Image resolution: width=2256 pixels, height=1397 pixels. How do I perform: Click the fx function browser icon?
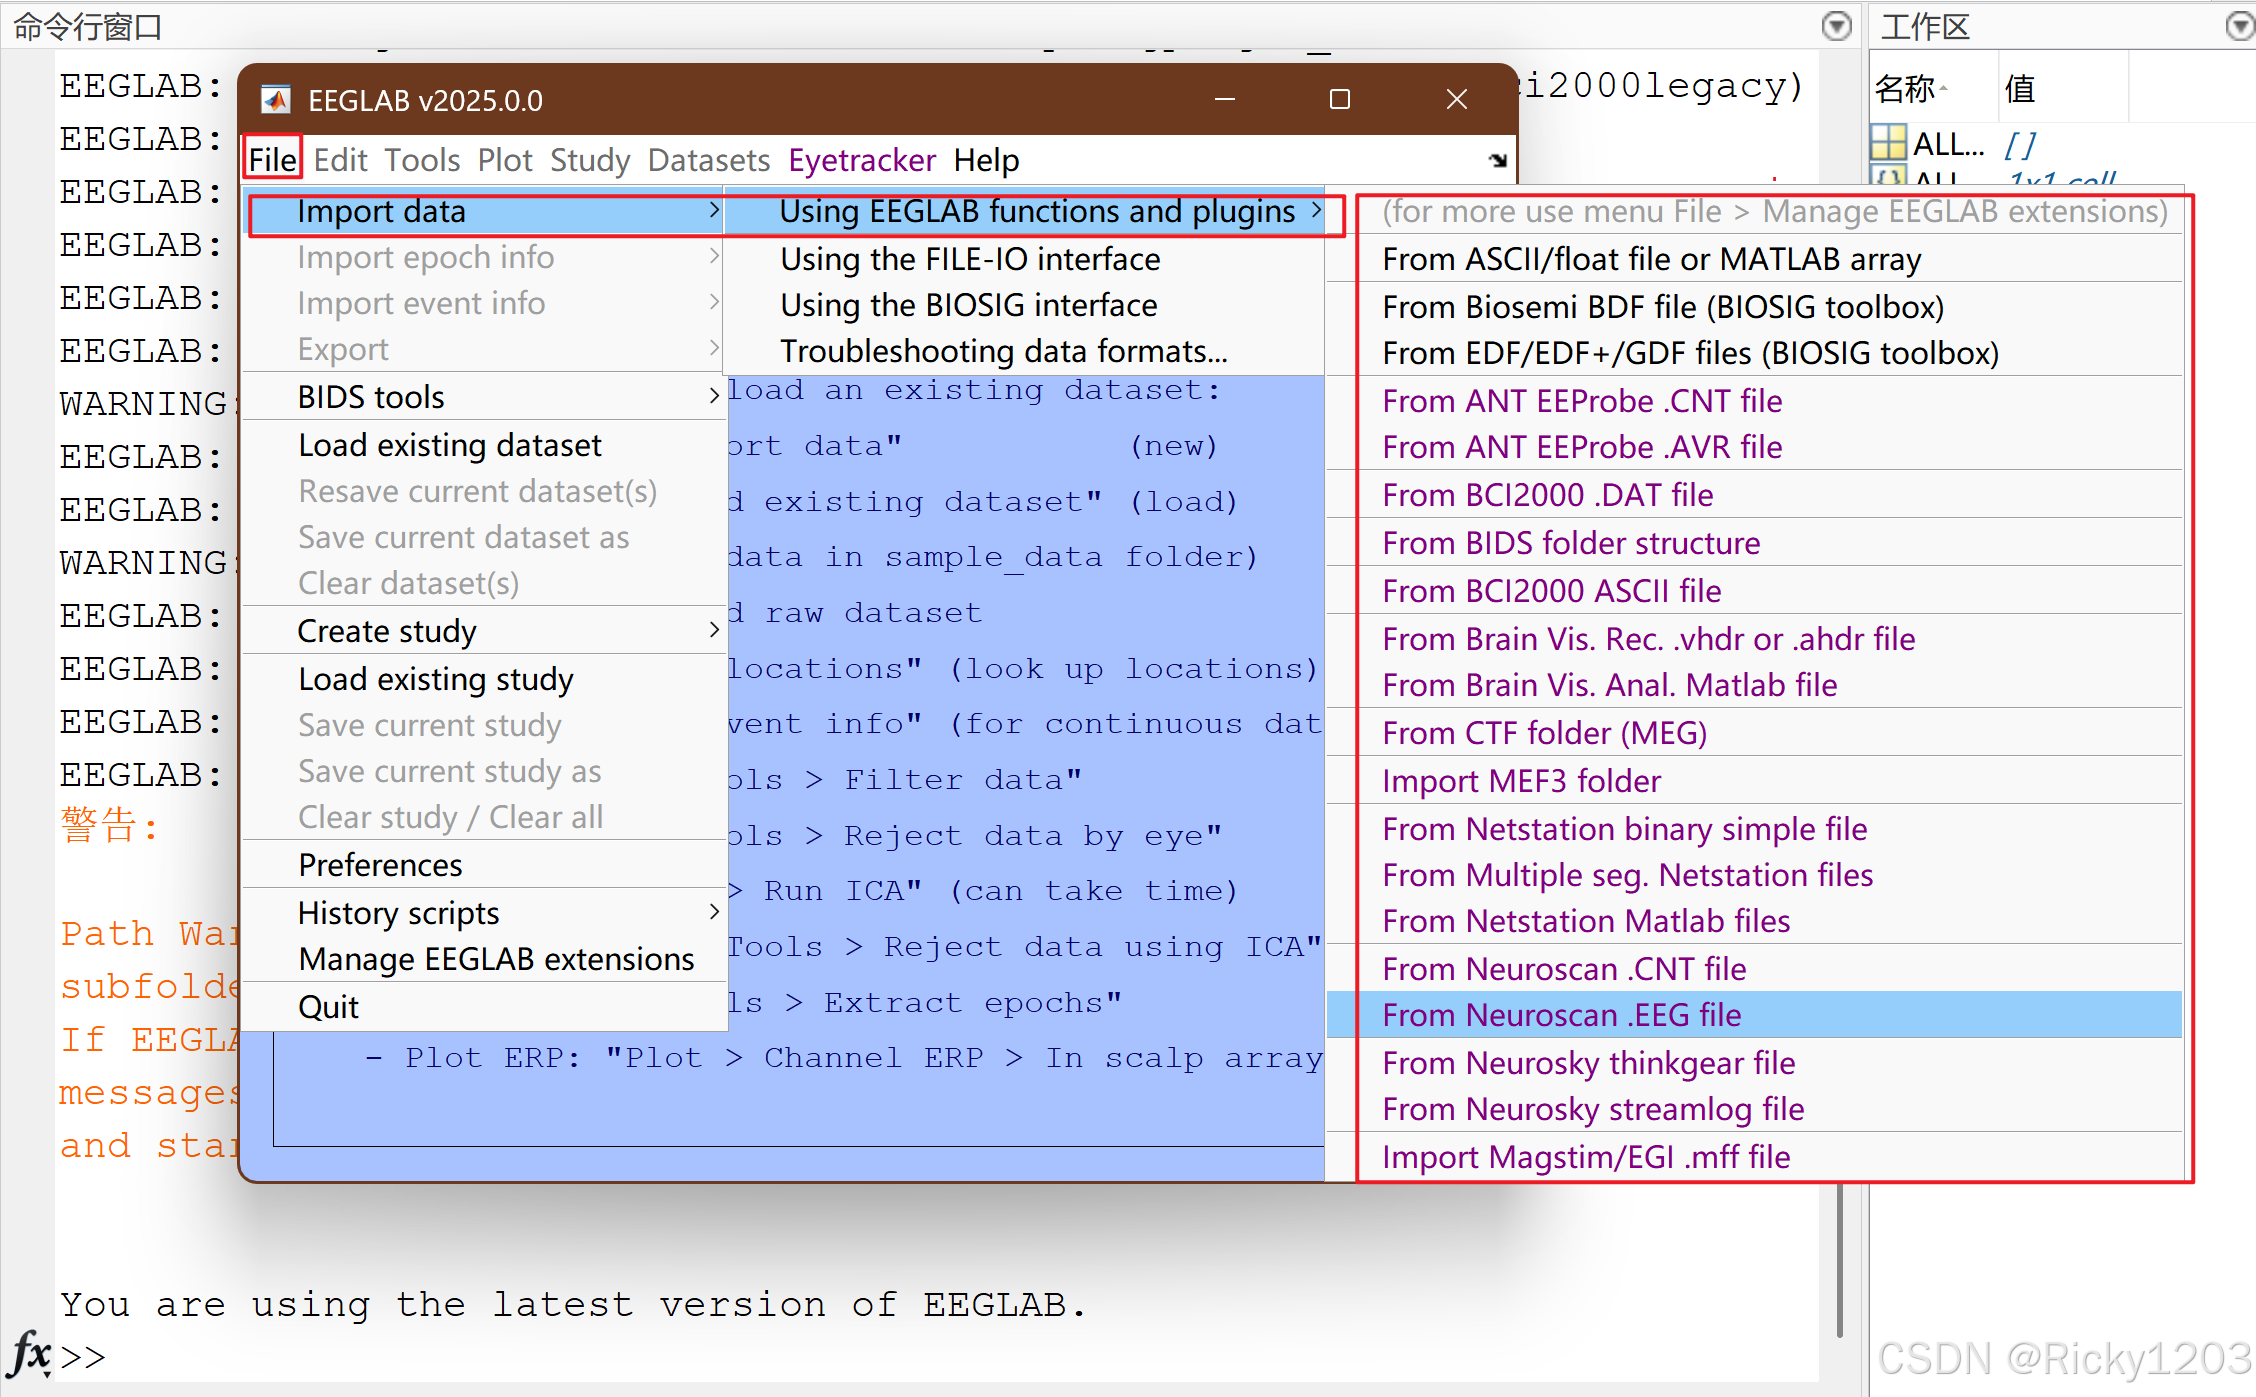point(30,1355)
